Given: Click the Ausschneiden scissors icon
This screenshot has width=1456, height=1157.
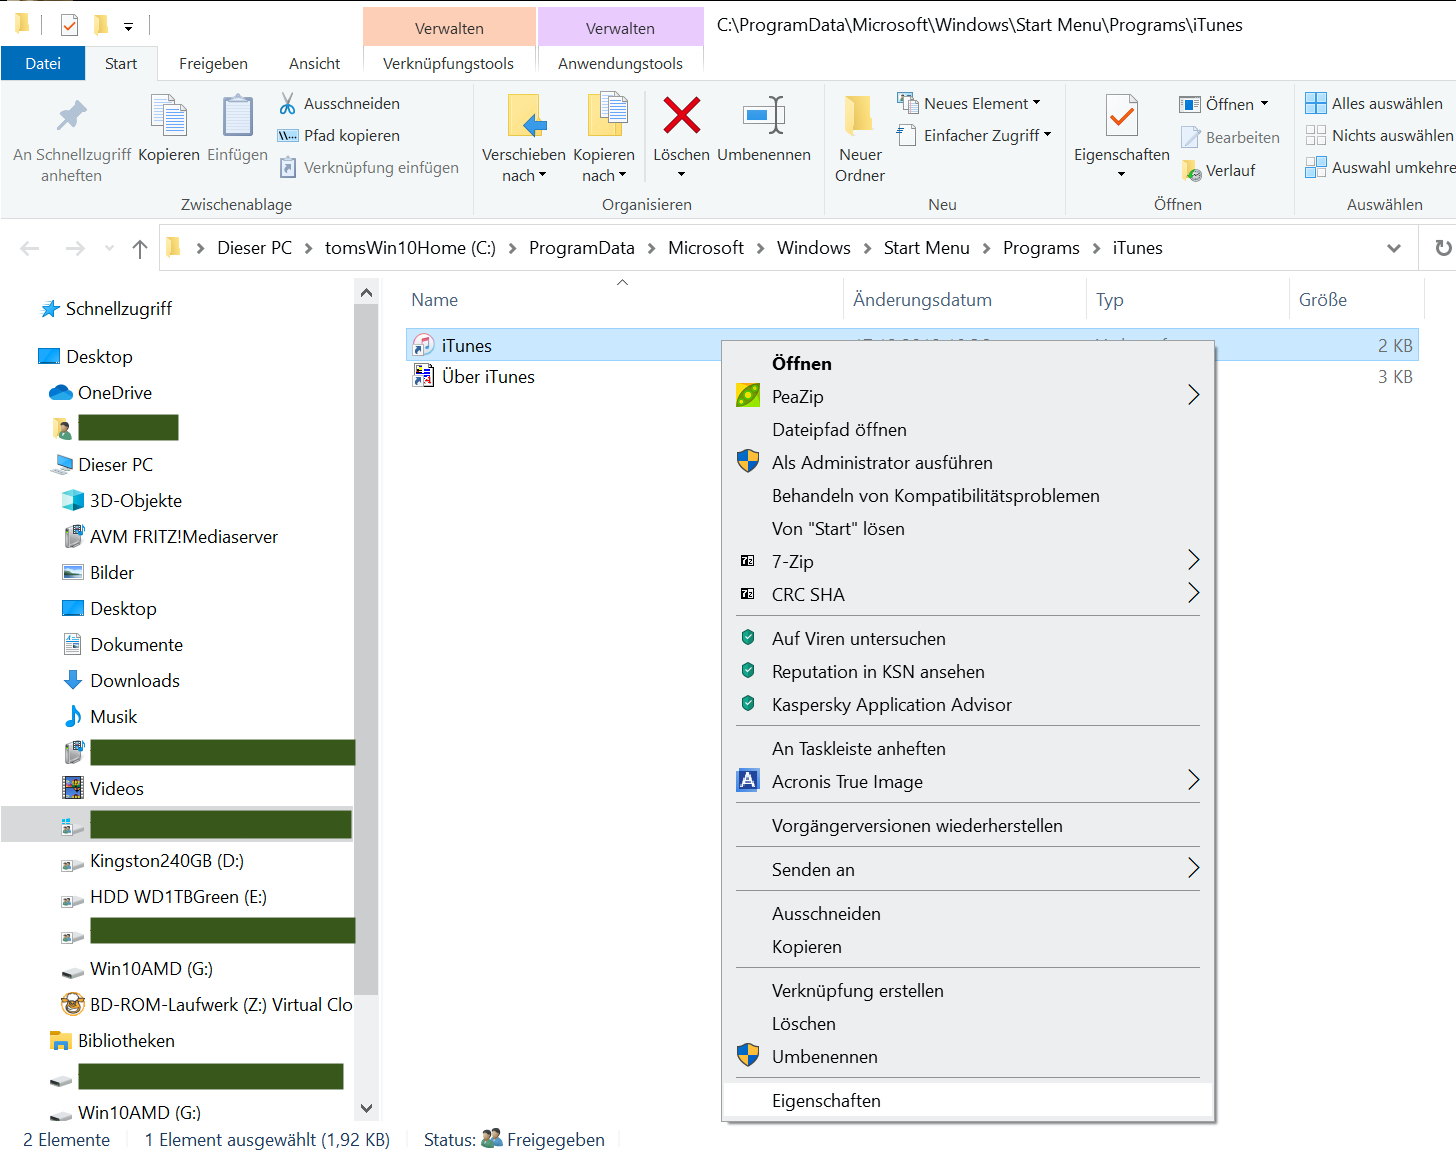Looking at the screenshot, I should coord(288,103).
